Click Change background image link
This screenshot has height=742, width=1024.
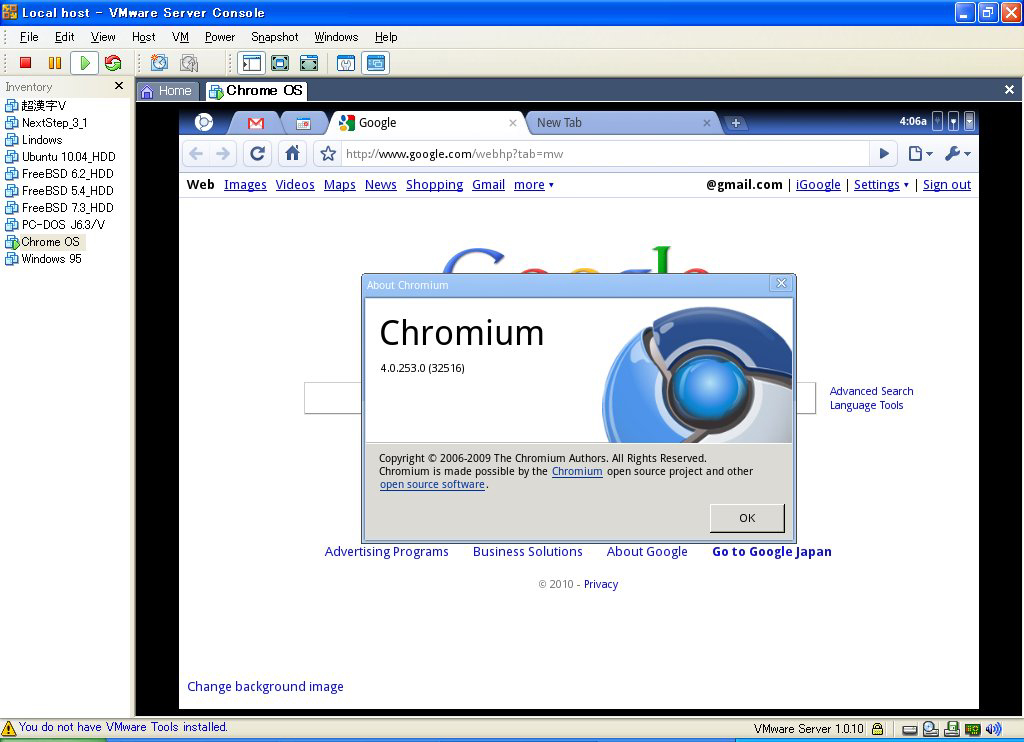tap(265, 686)
